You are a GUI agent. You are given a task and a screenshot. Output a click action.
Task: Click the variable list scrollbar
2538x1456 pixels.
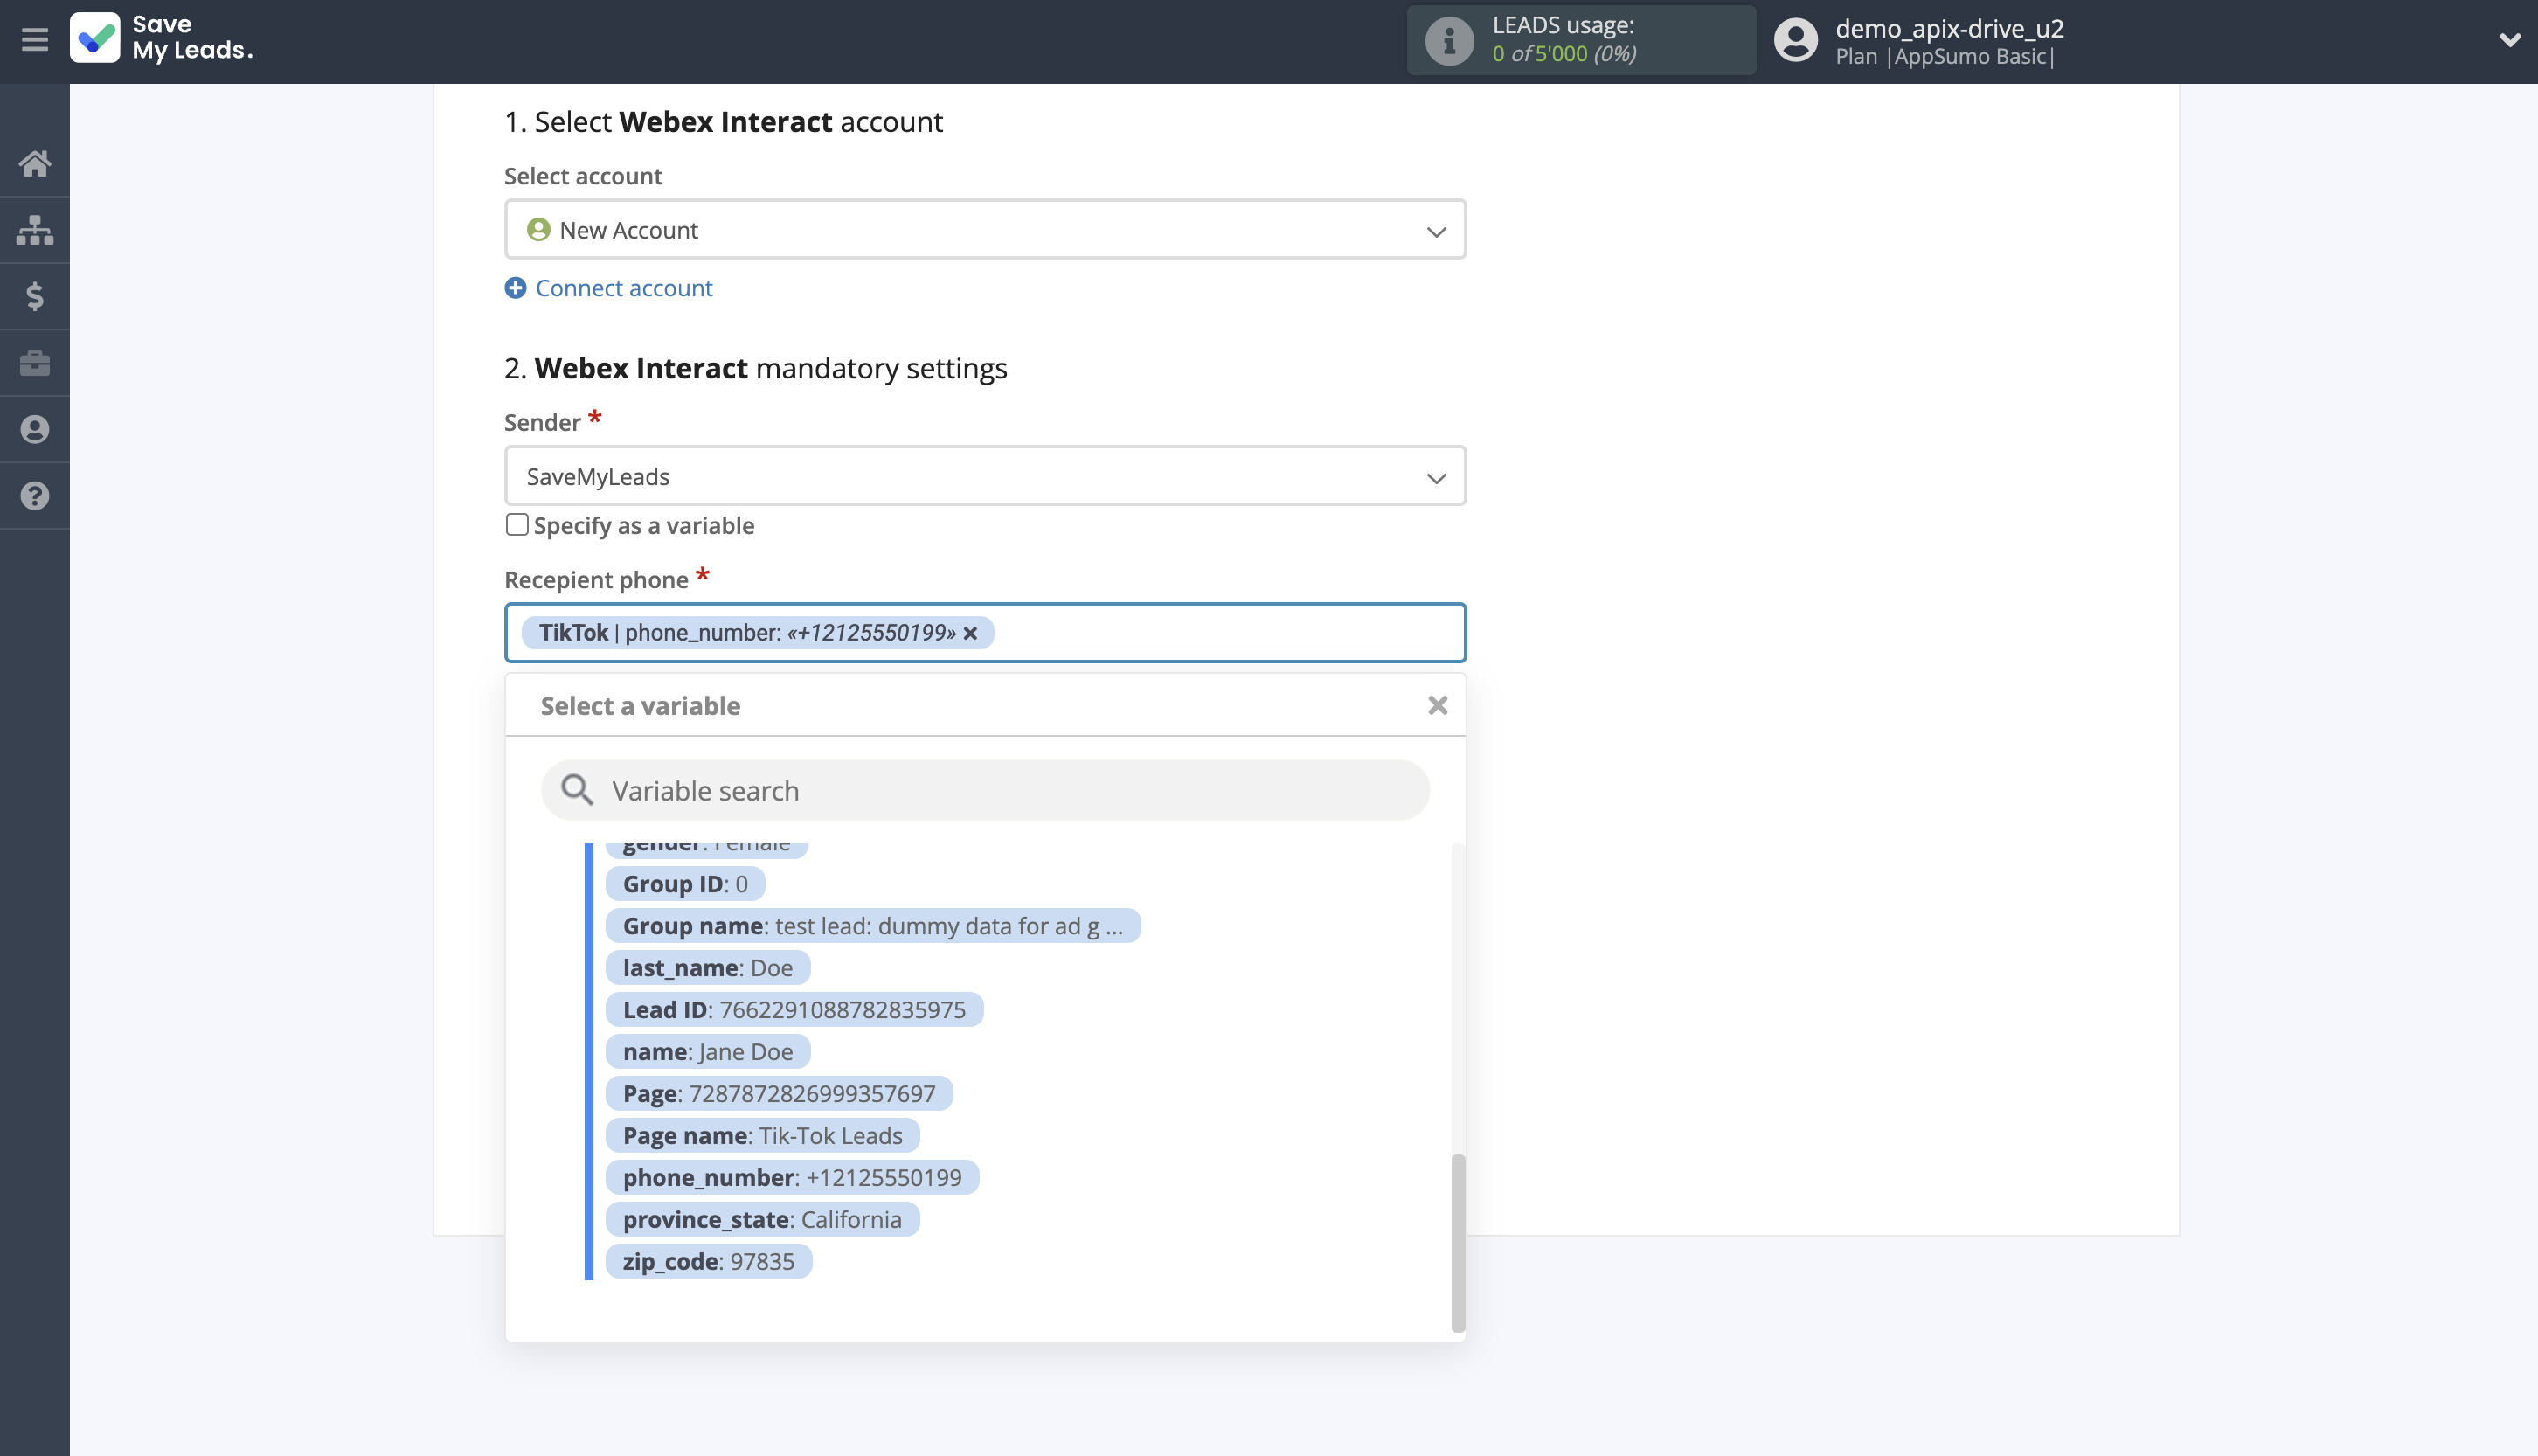(x=1458, y=1243)
